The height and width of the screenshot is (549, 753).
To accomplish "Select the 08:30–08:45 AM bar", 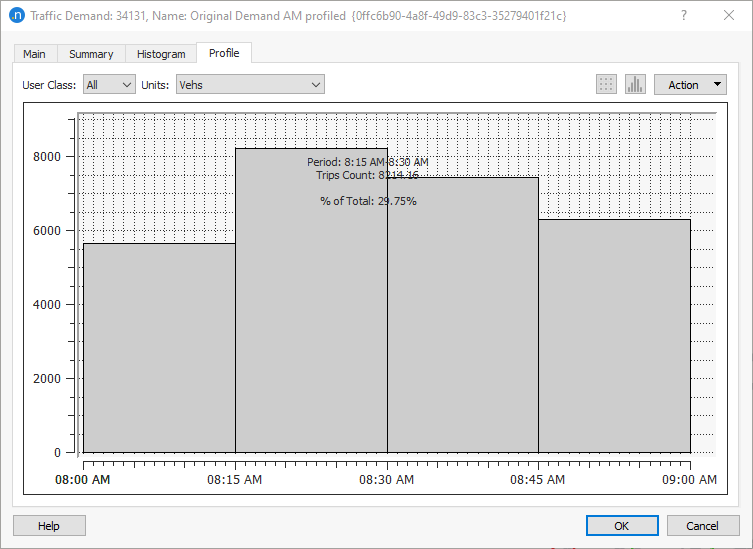I will [463, 315].
